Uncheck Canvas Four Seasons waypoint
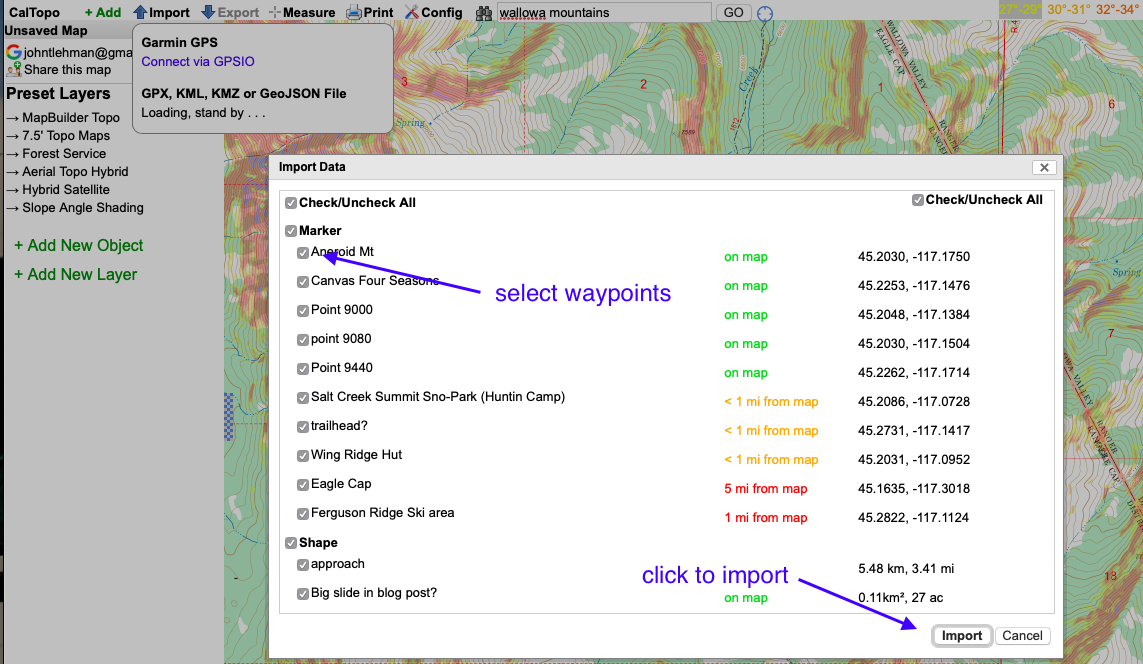This screenshot has width=1143, height=664. tap(303, 282)
